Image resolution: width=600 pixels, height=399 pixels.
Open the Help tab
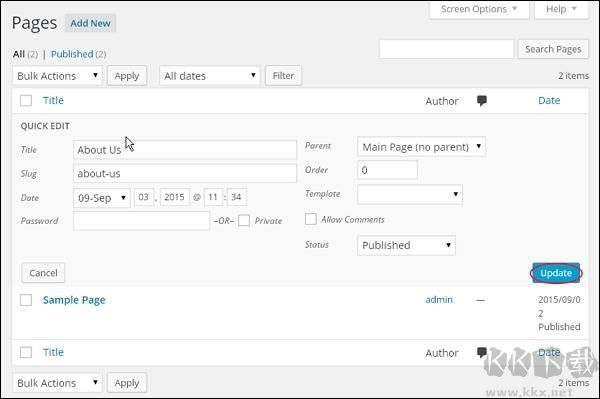point(561,9)
